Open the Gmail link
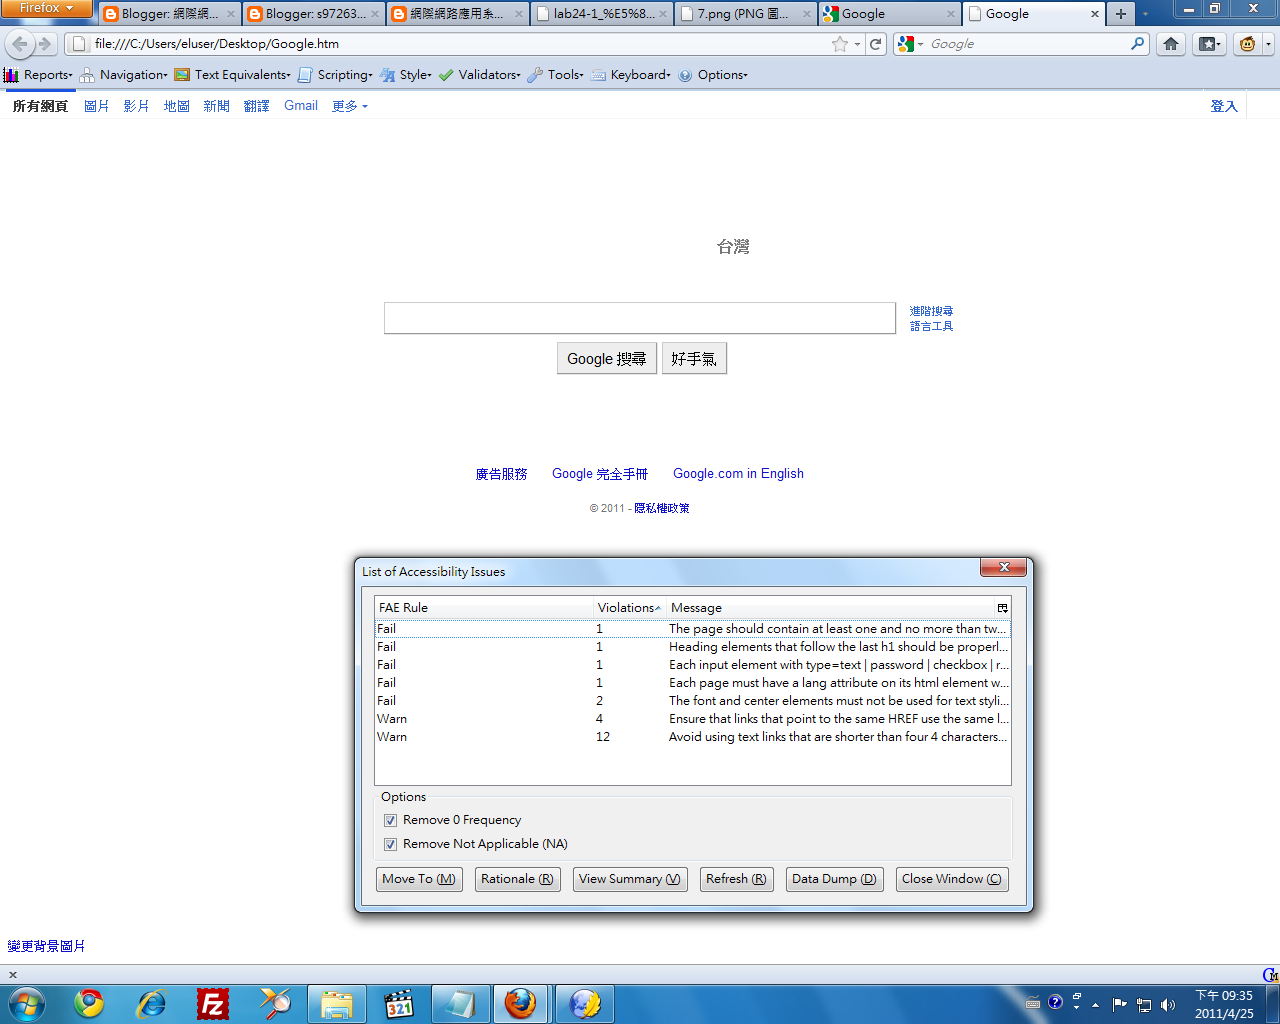 coord(301,106)
